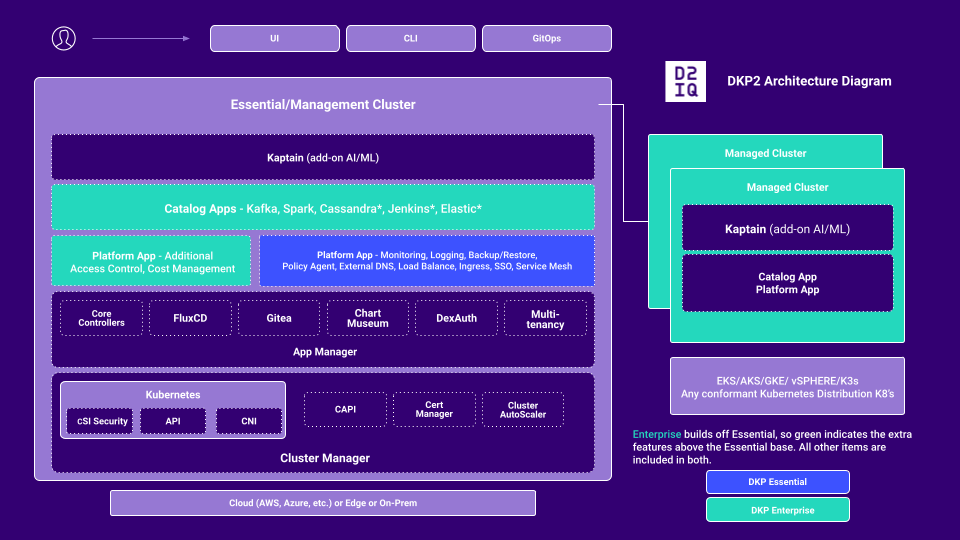Image resolution: width=960 pixels, height=540 pixels.
Task: Select the FluxCD box
Action: point(190,318)
